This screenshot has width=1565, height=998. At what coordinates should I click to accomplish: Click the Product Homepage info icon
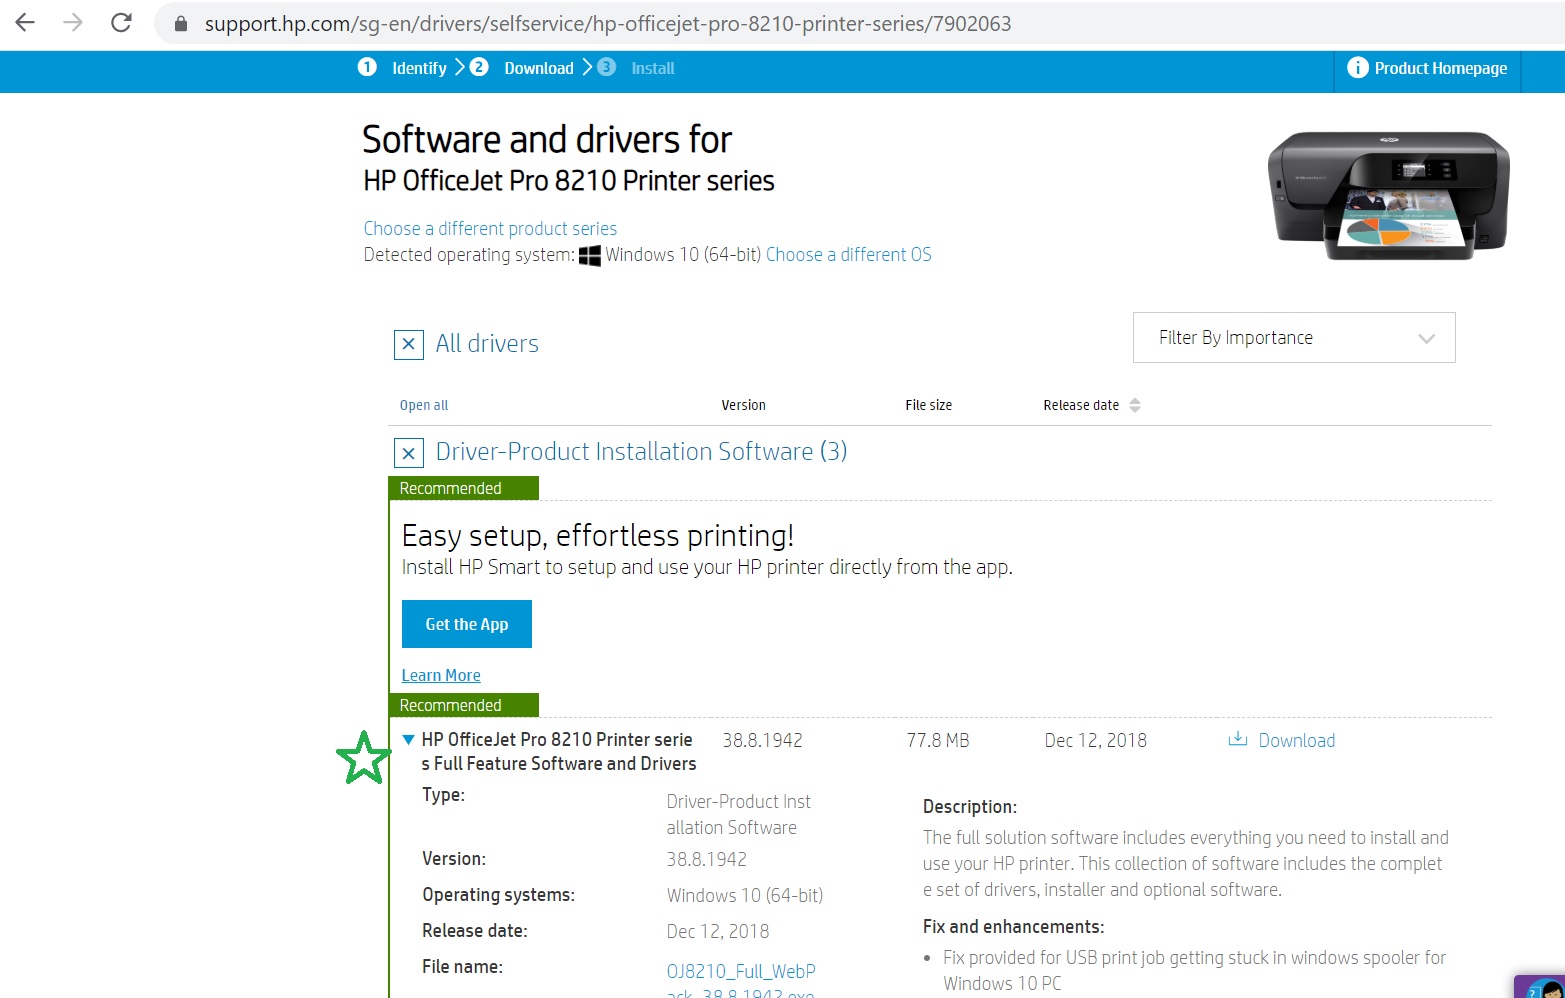(1357, 67)
